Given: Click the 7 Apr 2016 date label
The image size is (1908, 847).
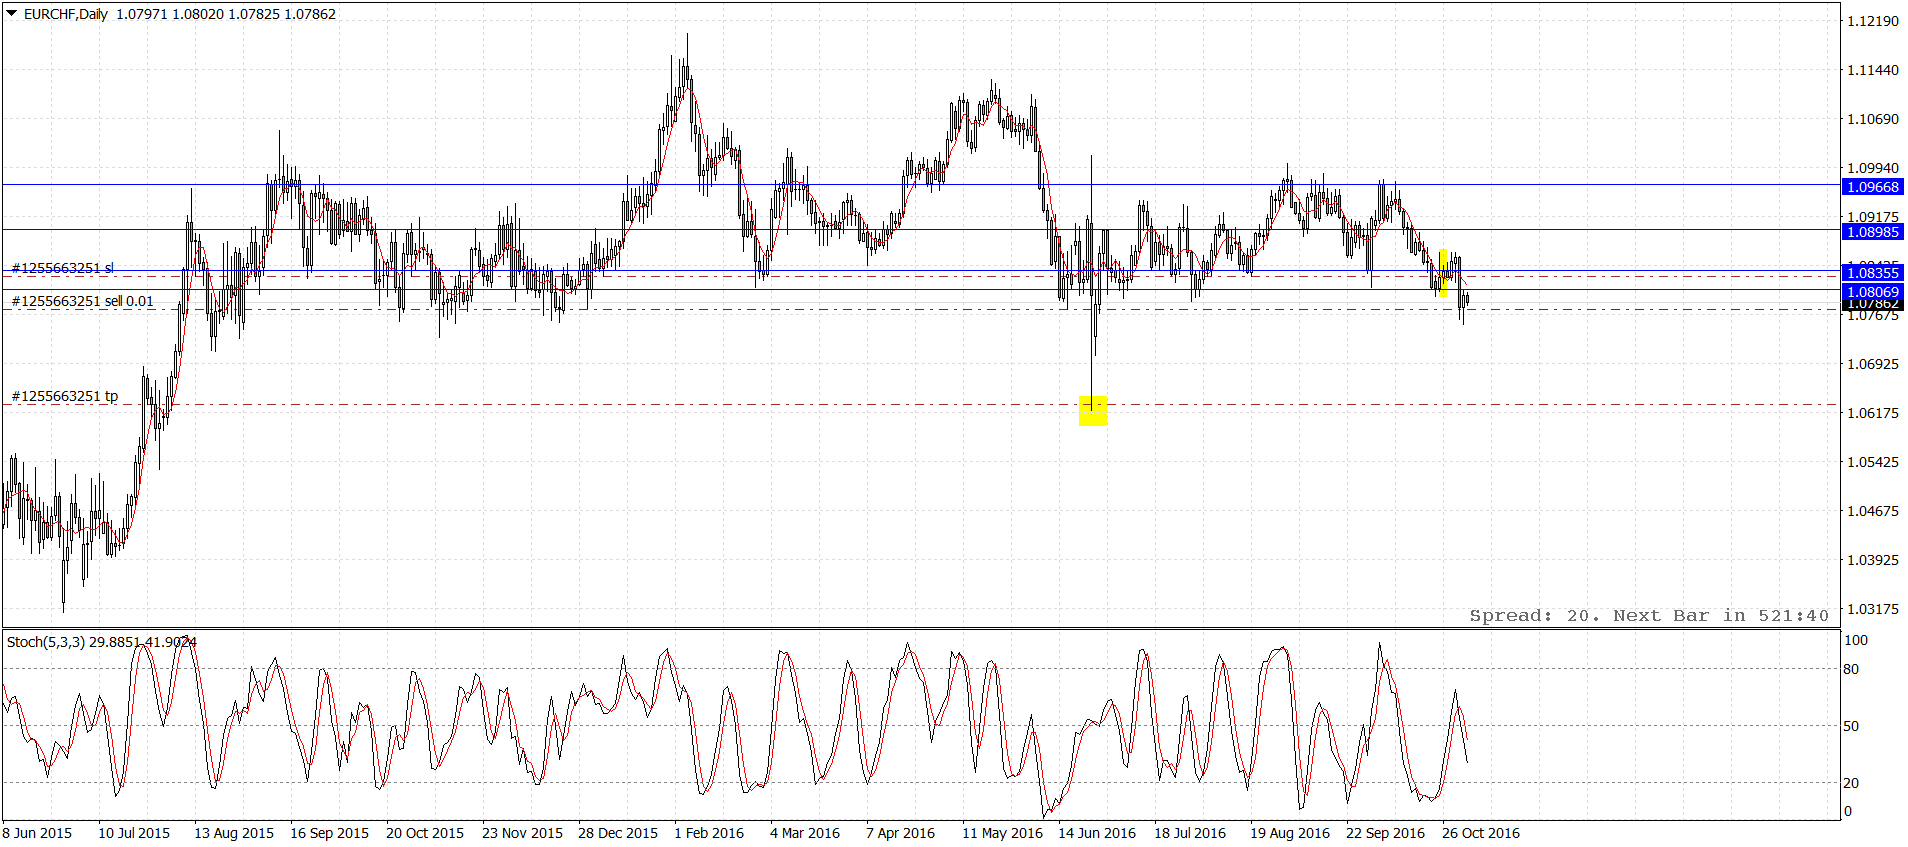Looking at the screenshot, I should click(900, 833).
